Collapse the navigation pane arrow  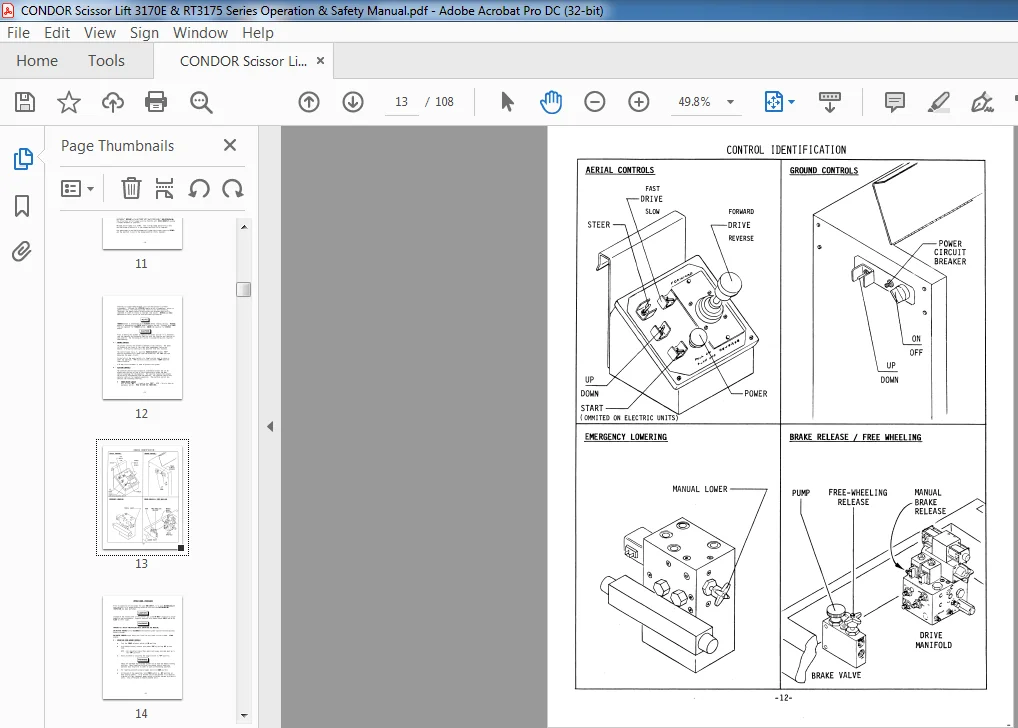click(x=270, y=427)
